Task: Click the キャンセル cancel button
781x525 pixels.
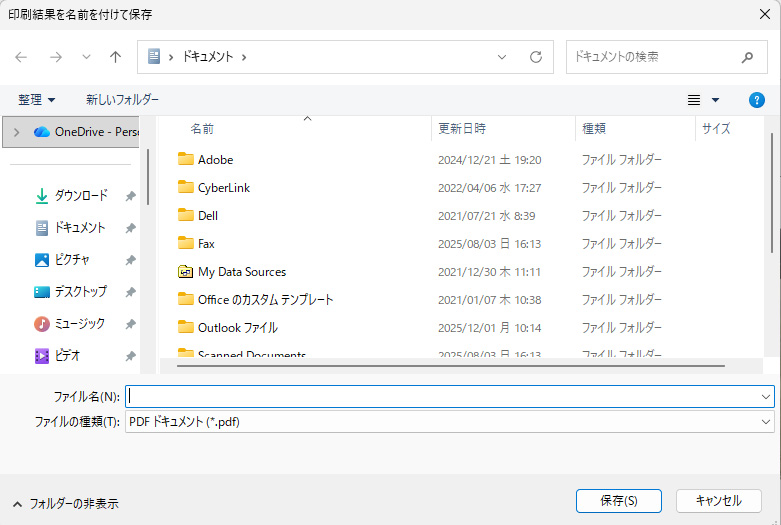Action: coord(719,501)
